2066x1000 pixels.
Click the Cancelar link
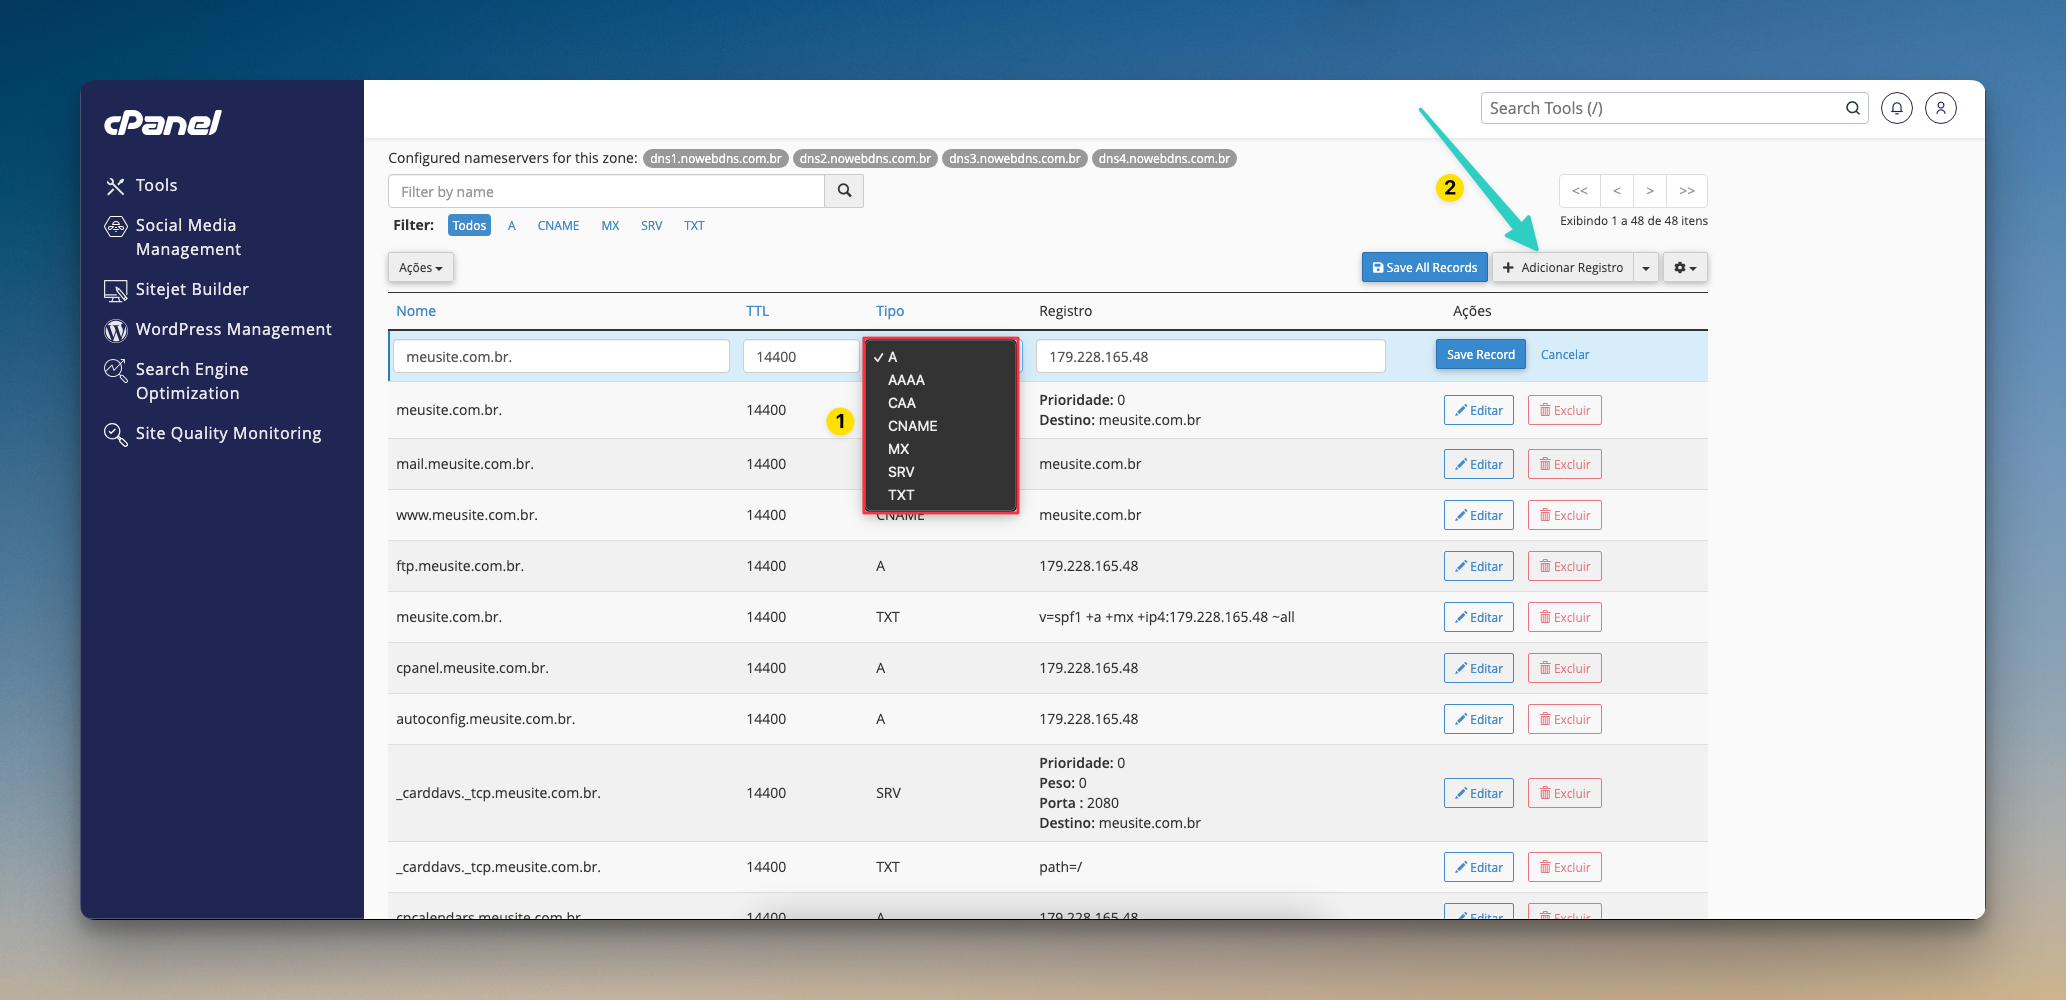(x=1564, y=355)
